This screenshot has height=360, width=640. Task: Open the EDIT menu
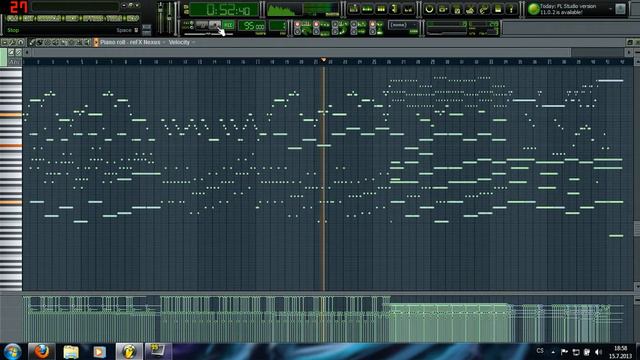click(29, 18)
